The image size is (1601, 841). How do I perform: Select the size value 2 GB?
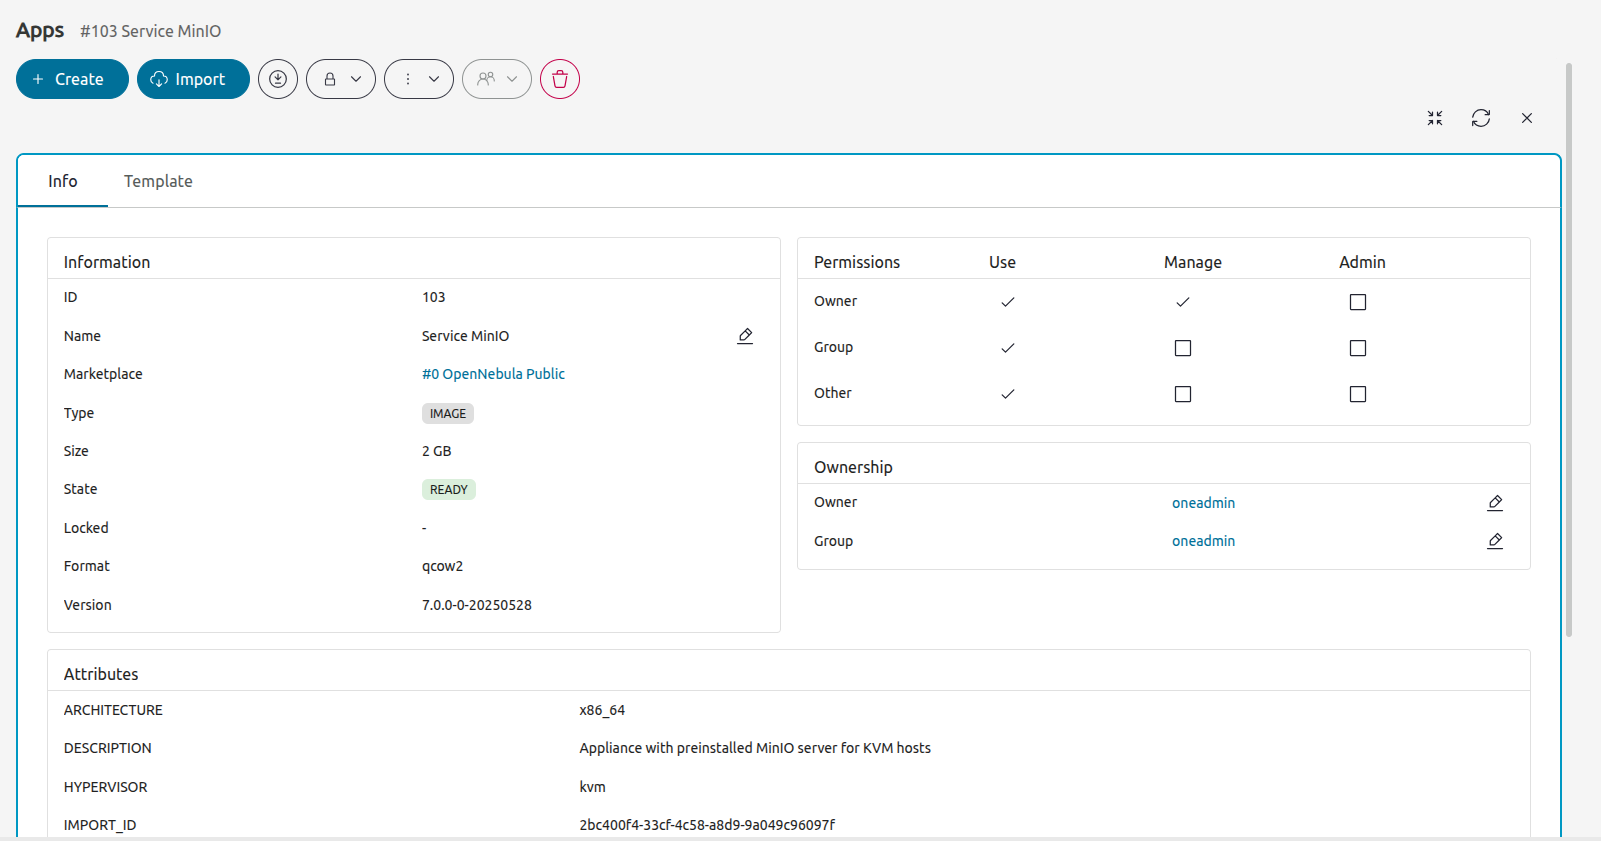click(436, 451)
